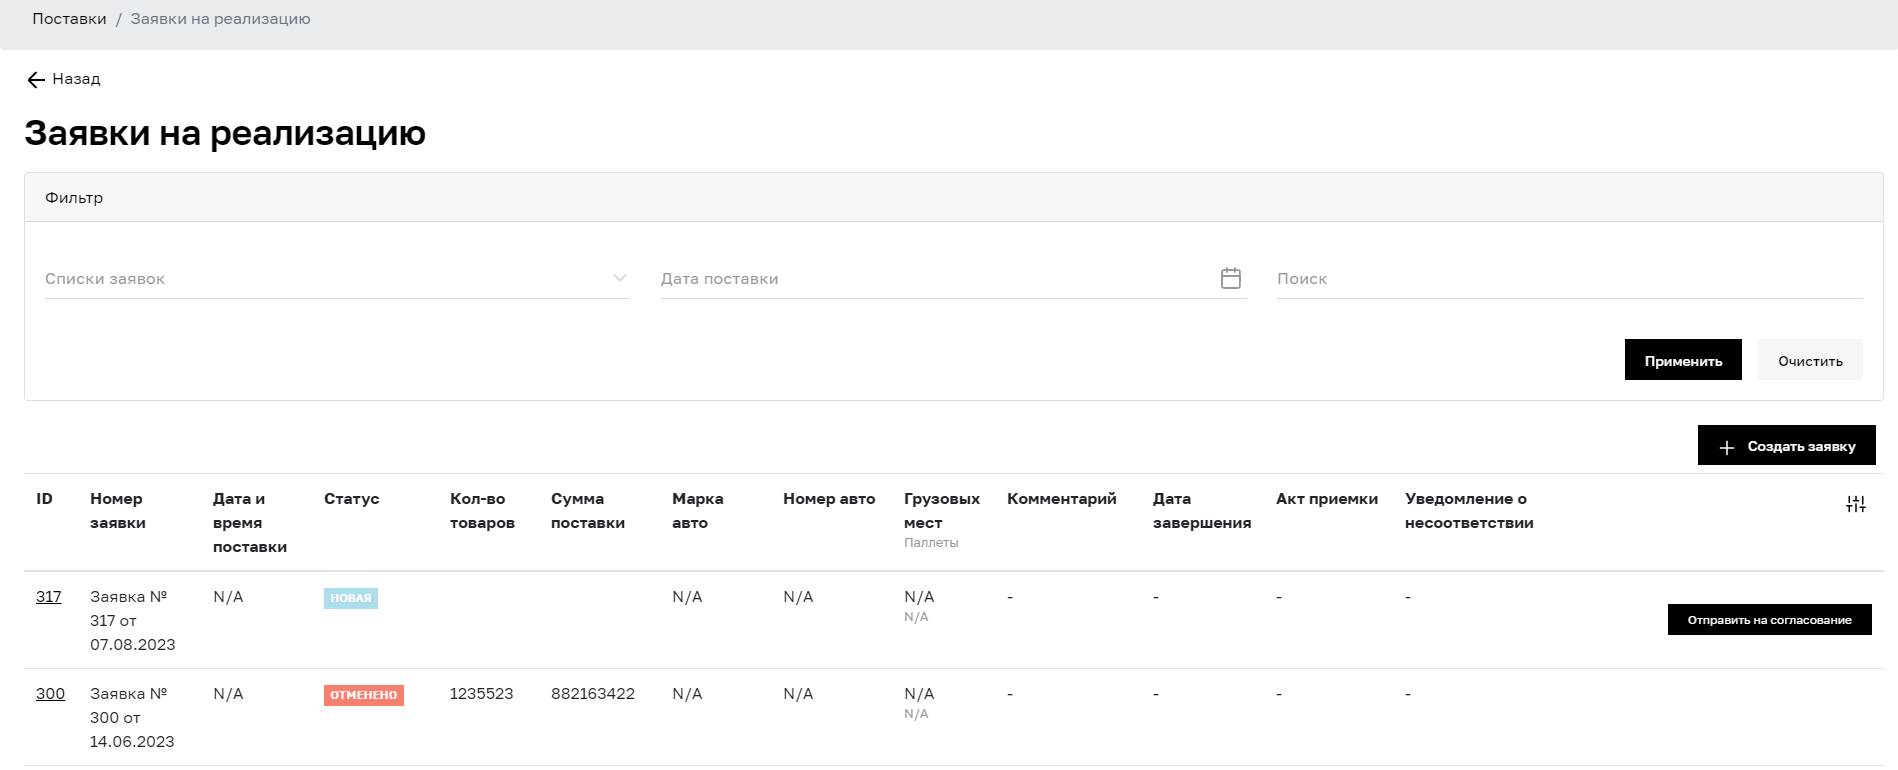Click the Паллеты subheader label
Screen dimensions: 1898x770
point(931,543)
